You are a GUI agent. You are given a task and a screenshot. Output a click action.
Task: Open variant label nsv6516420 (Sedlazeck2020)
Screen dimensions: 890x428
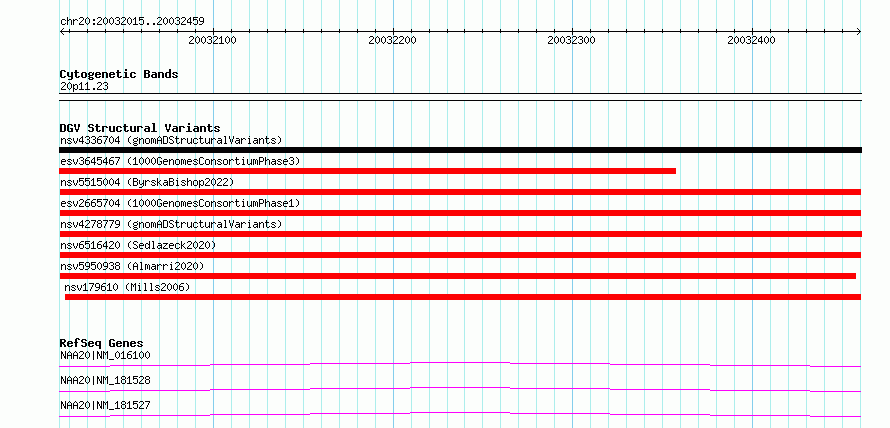point(138,245)
